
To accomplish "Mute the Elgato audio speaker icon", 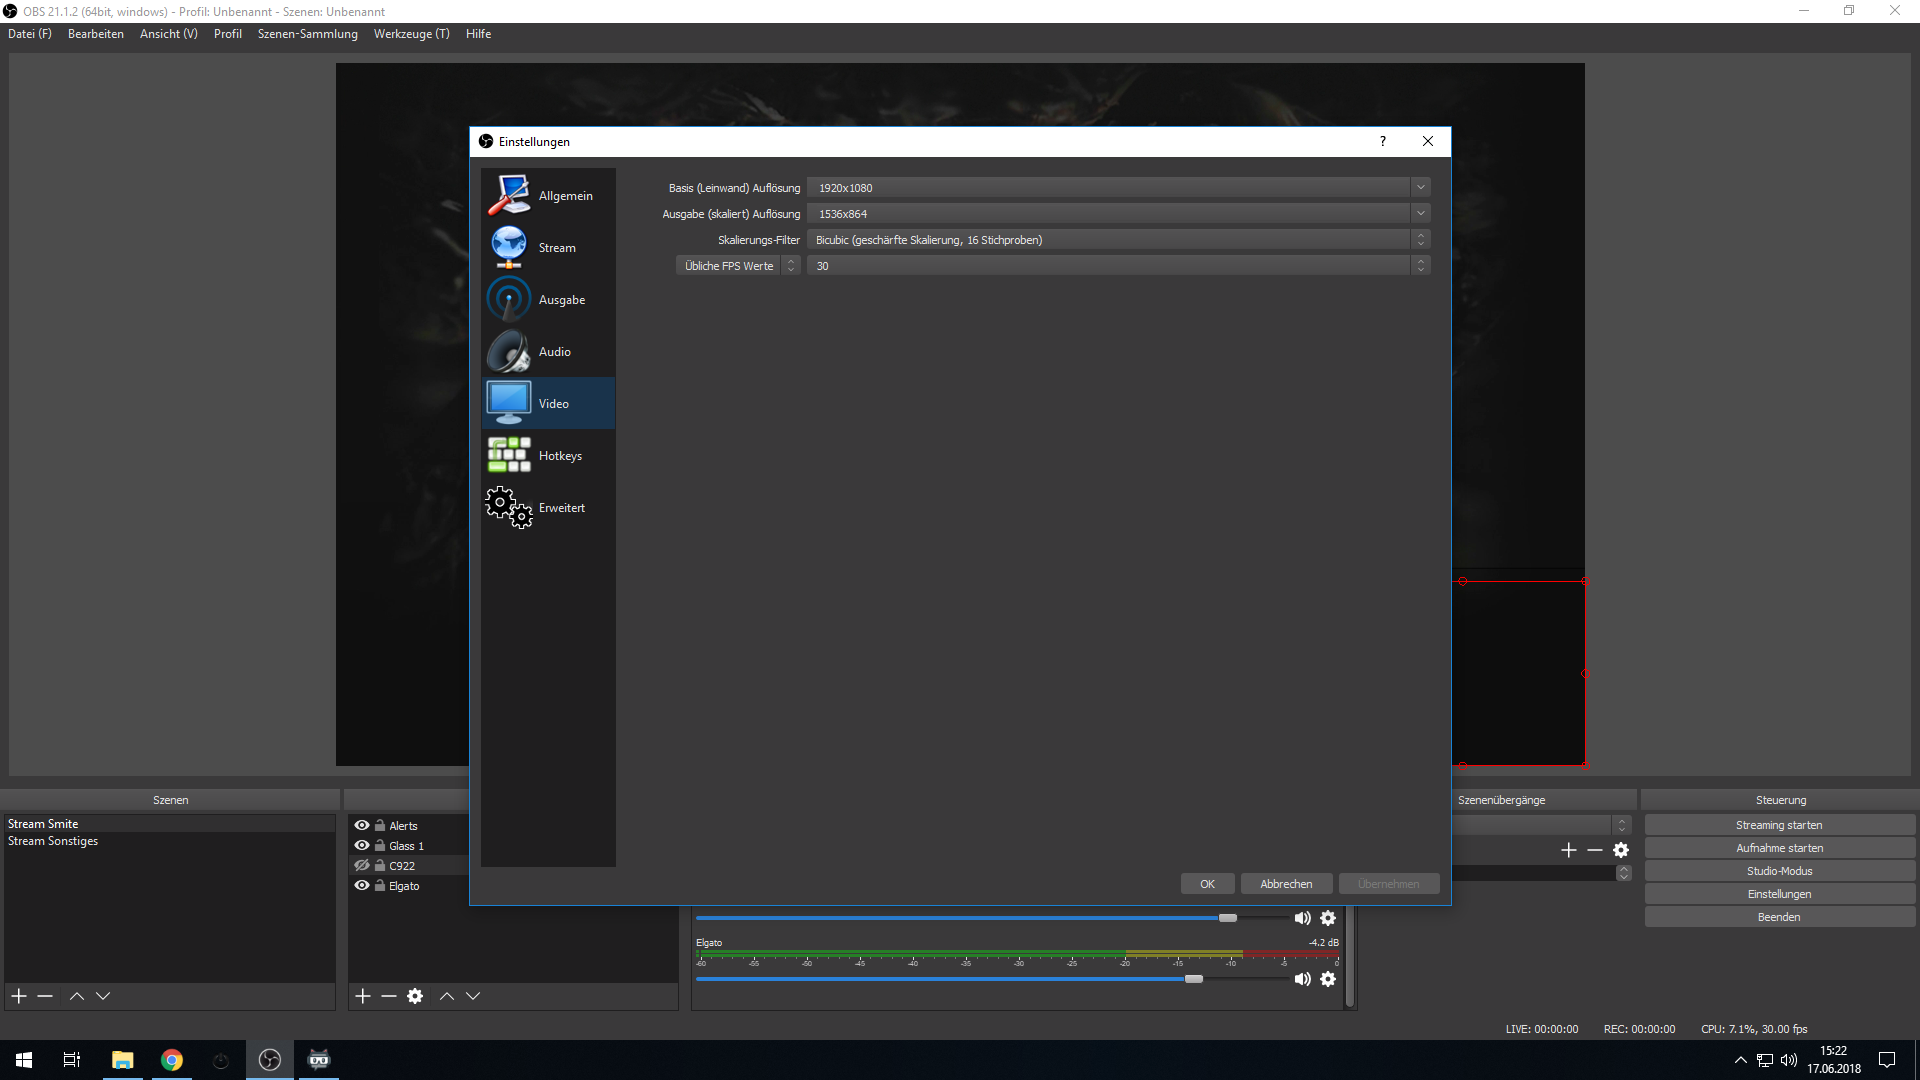I will (x=1302, y=979).
